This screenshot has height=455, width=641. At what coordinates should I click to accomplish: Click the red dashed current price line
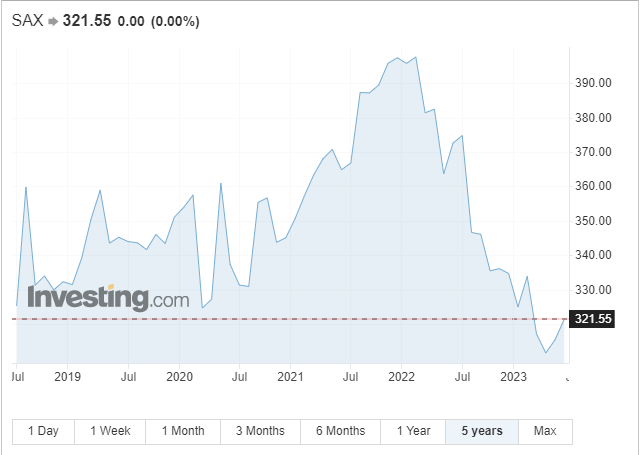click(300, 319)
